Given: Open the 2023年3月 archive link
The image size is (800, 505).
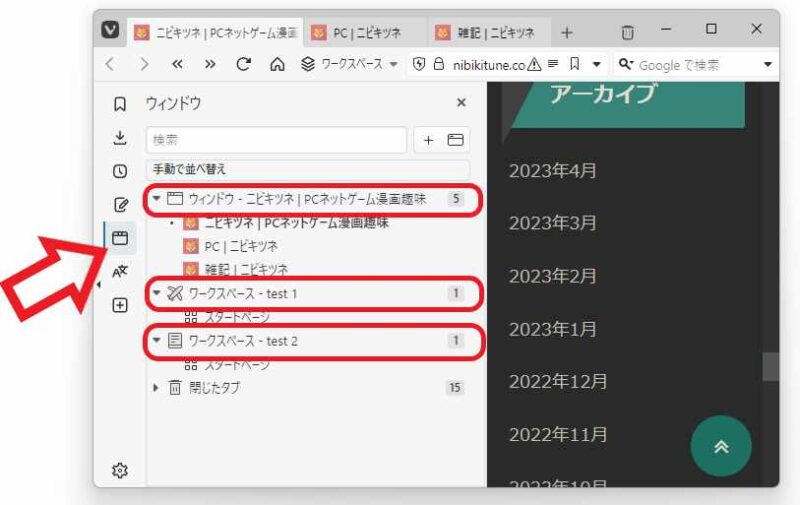Looking at the screenshot, I should click(553, 223).
